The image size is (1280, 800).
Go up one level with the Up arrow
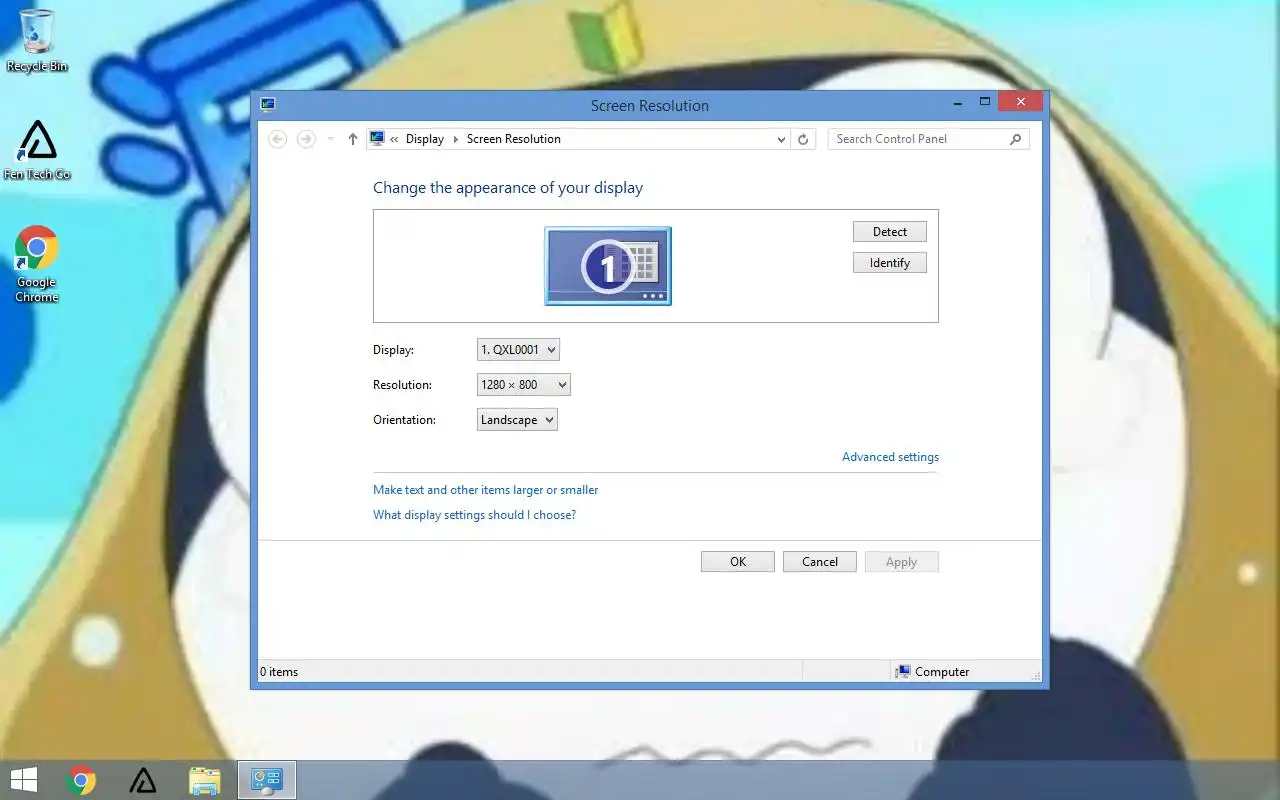[352, 139]
